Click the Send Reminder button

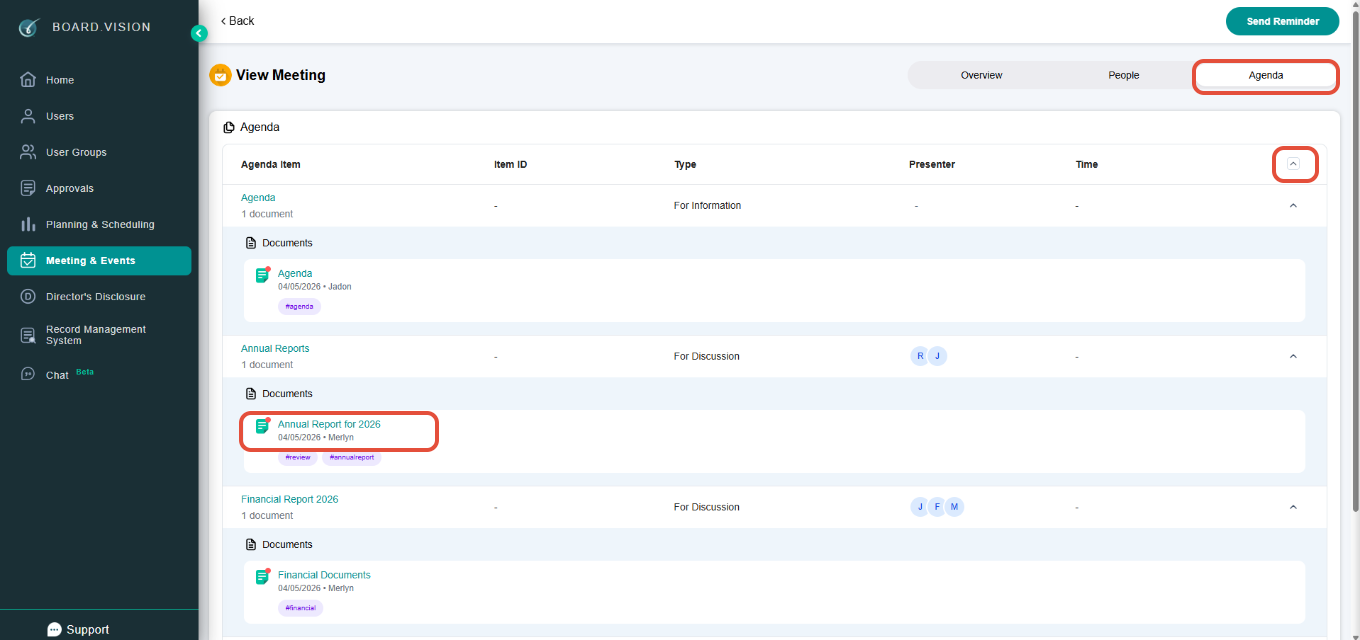(1282, 21)
